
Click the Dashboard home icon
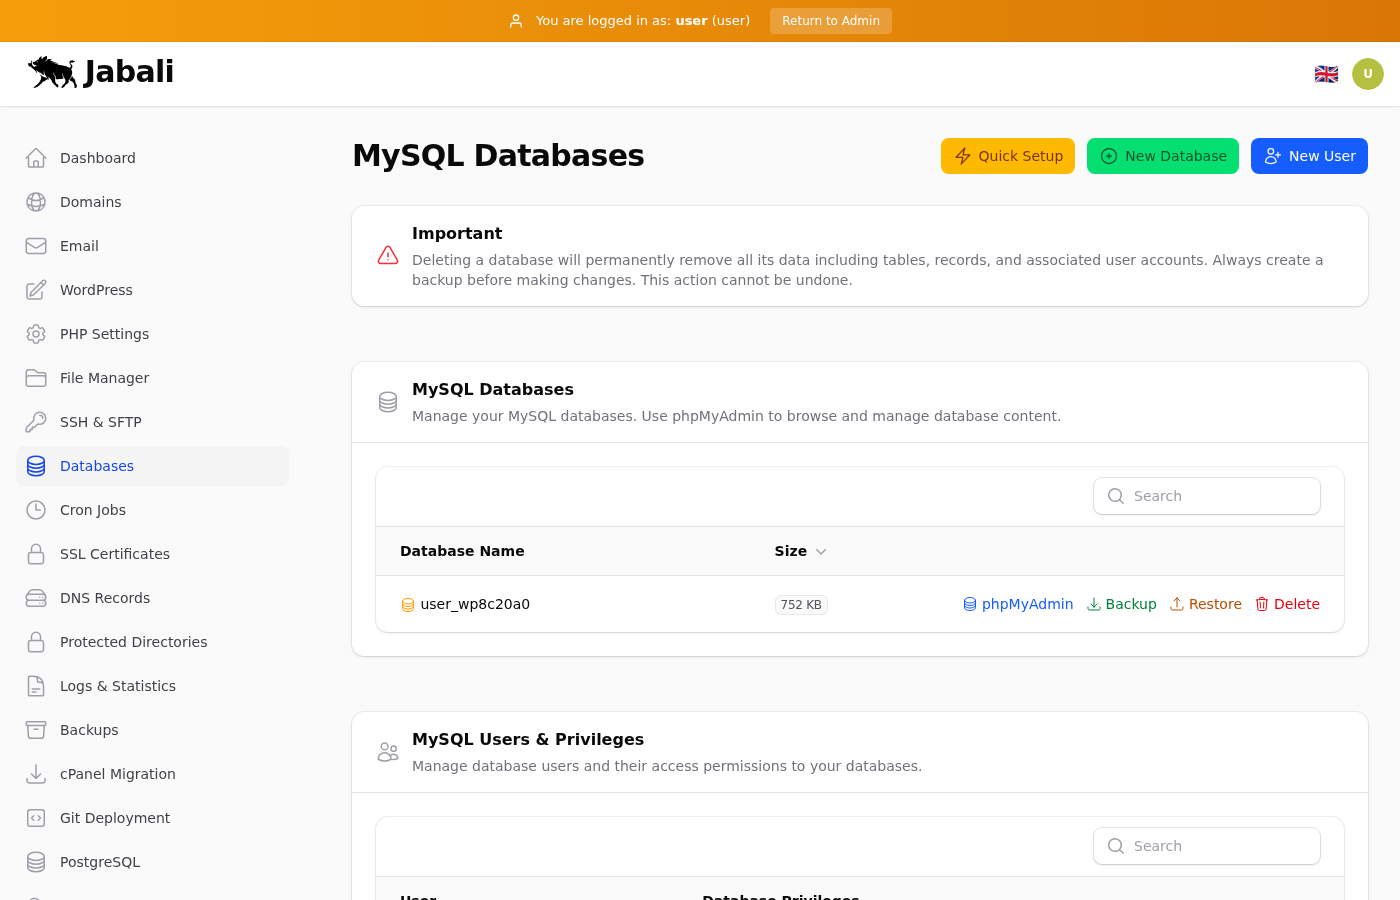[36, 158]
